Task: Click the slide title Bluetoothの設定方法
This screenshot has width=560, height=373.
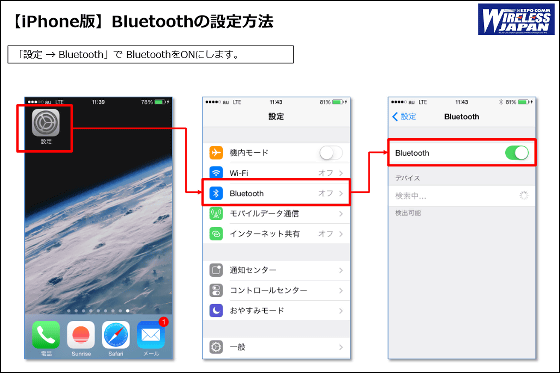Action: click(x=193, y=21)
